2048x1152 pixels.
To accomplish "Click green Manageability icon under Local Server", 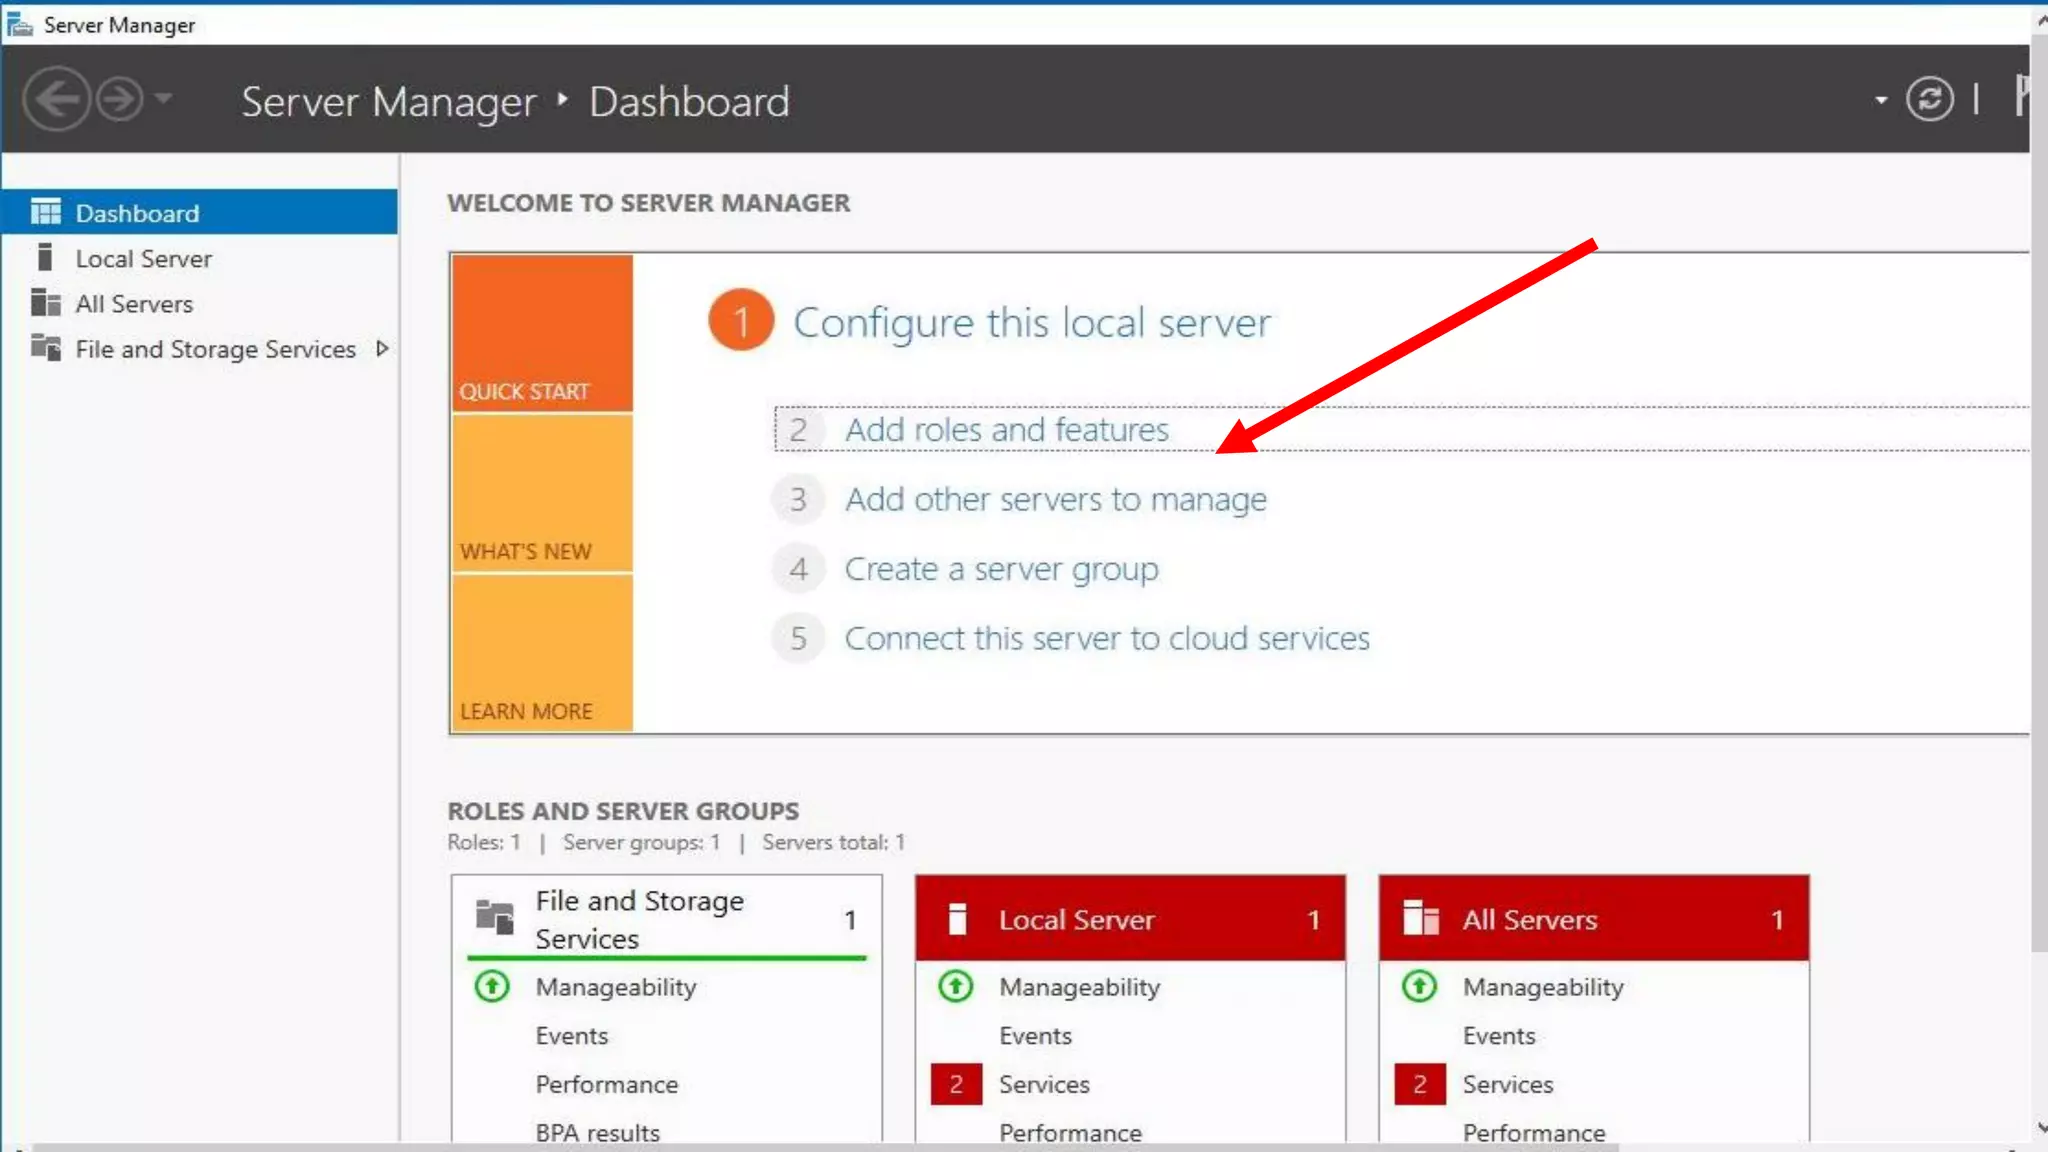I will (955, 987).
